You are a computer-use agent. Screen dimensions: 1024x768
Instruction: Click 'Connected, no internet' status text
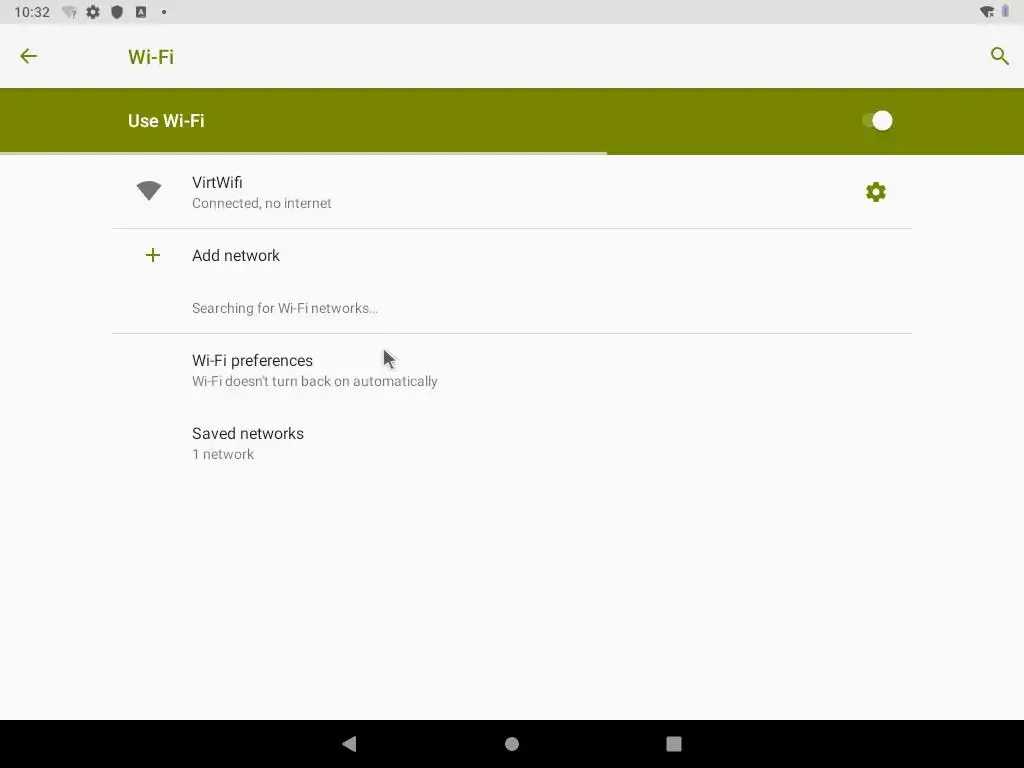pyautogui.click(x=261, y=203)
